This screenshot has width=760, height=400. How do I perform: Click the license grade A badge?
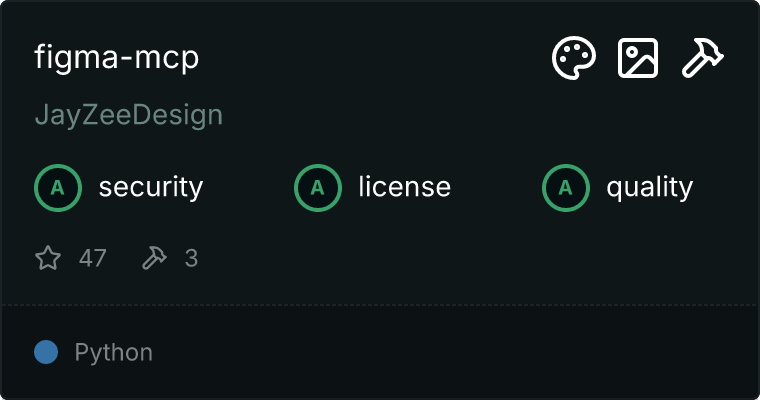tap(318, 188)
